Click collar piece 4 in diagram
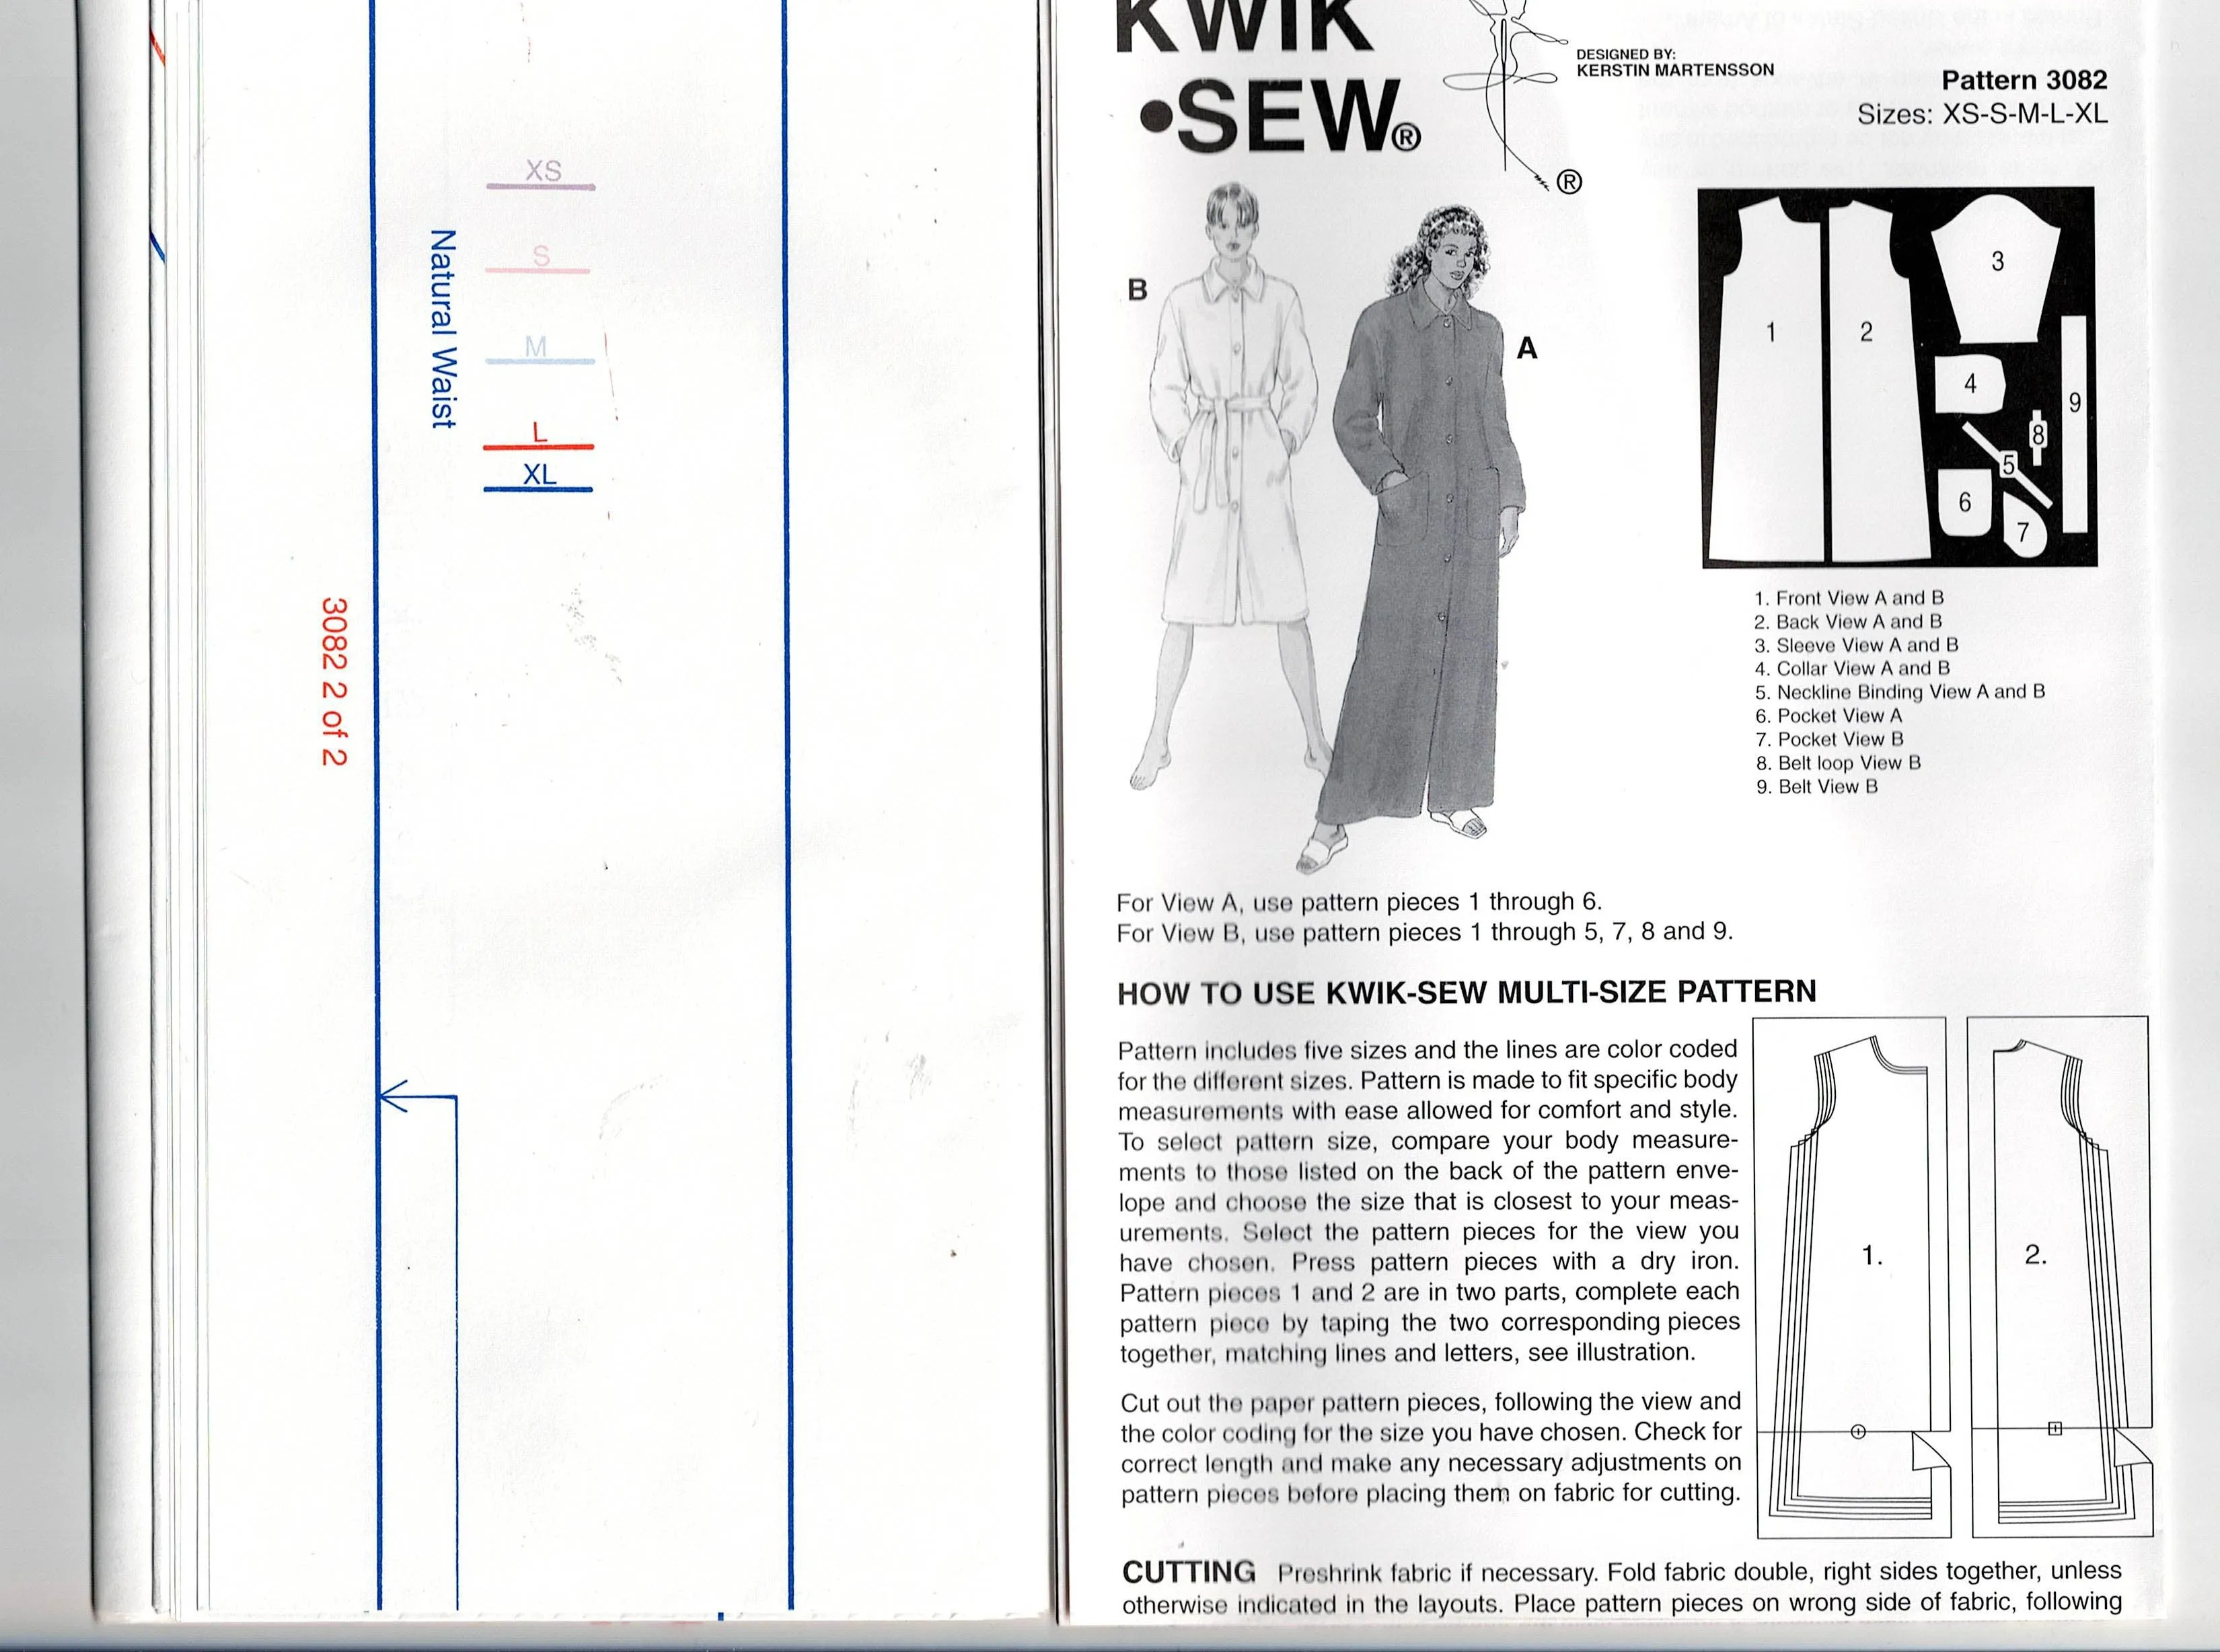 (x=1970, y=384)
